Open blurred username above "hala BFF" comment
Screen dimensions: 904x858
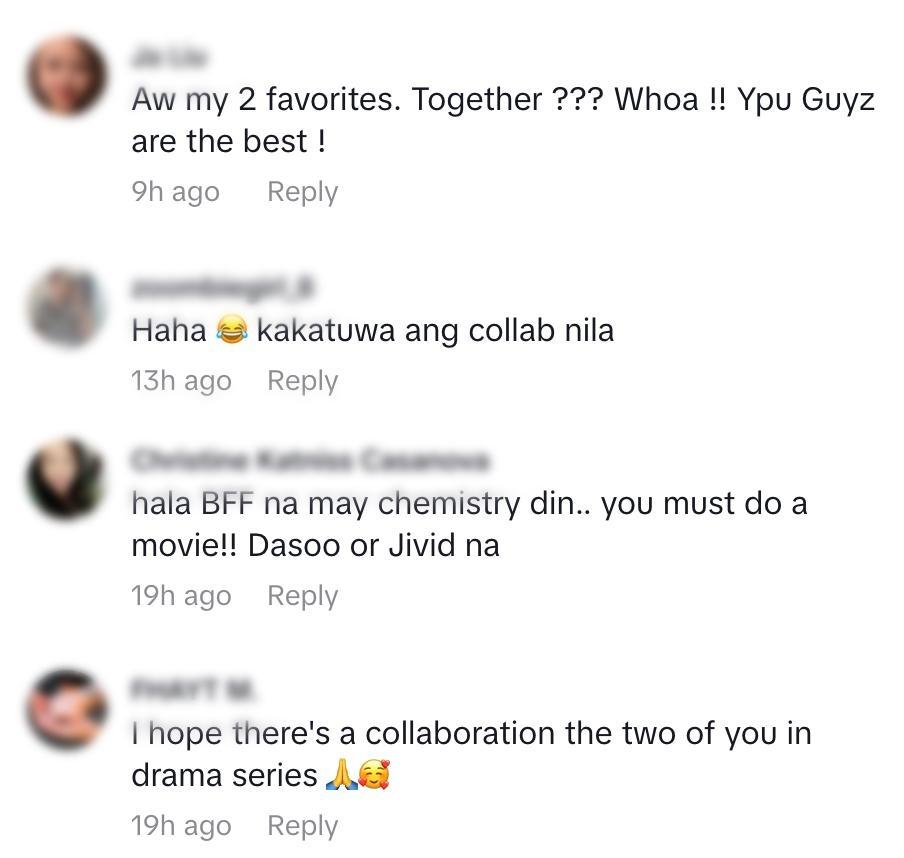[x=310, y=460]
